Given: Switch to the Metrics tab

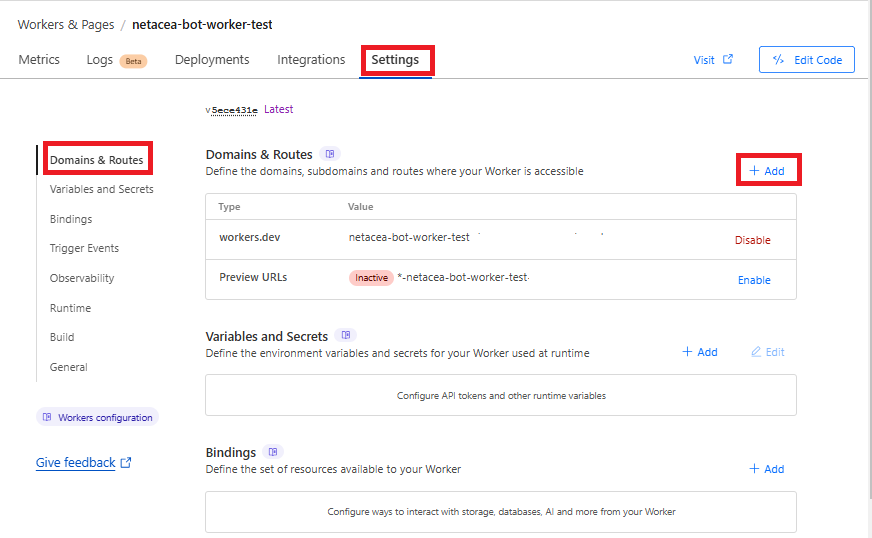Looking at the screenshot, I should [x=39, y=60].
